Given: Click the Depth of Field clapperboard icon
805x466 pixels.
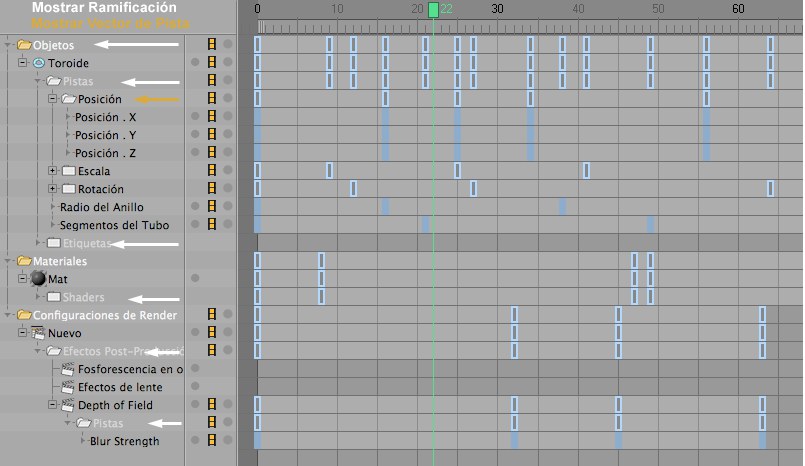Looking at the screenshot, I should (x=68, y=405).
